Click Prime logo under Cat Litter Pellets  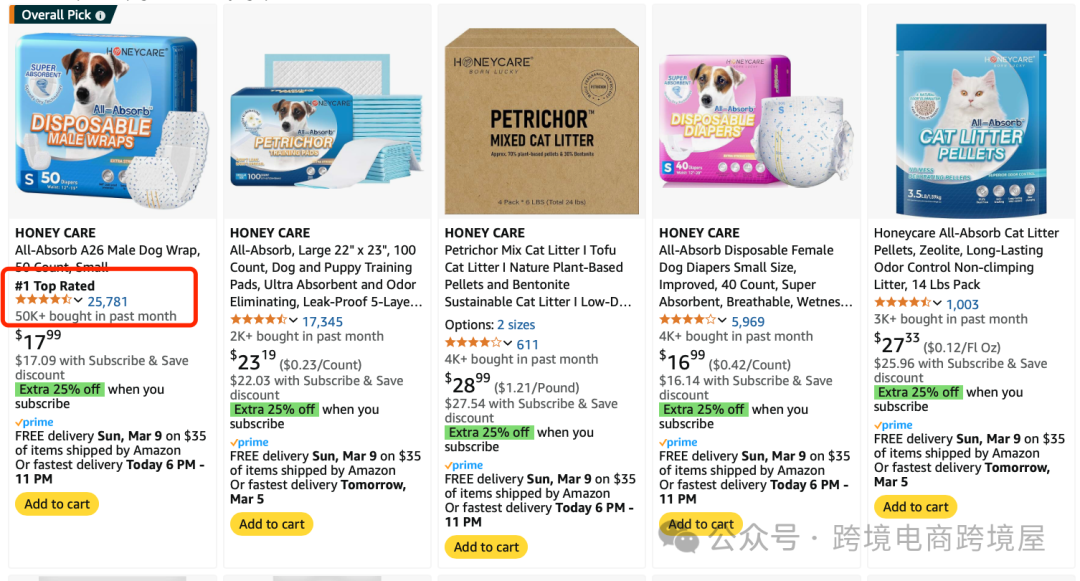[893, 425]
